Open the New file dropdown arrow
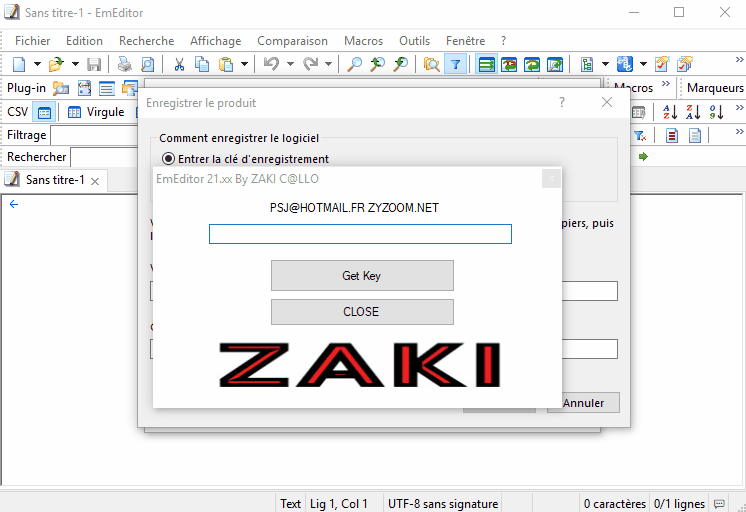Viewport: 746px width, 512px height. coord(37,64)
